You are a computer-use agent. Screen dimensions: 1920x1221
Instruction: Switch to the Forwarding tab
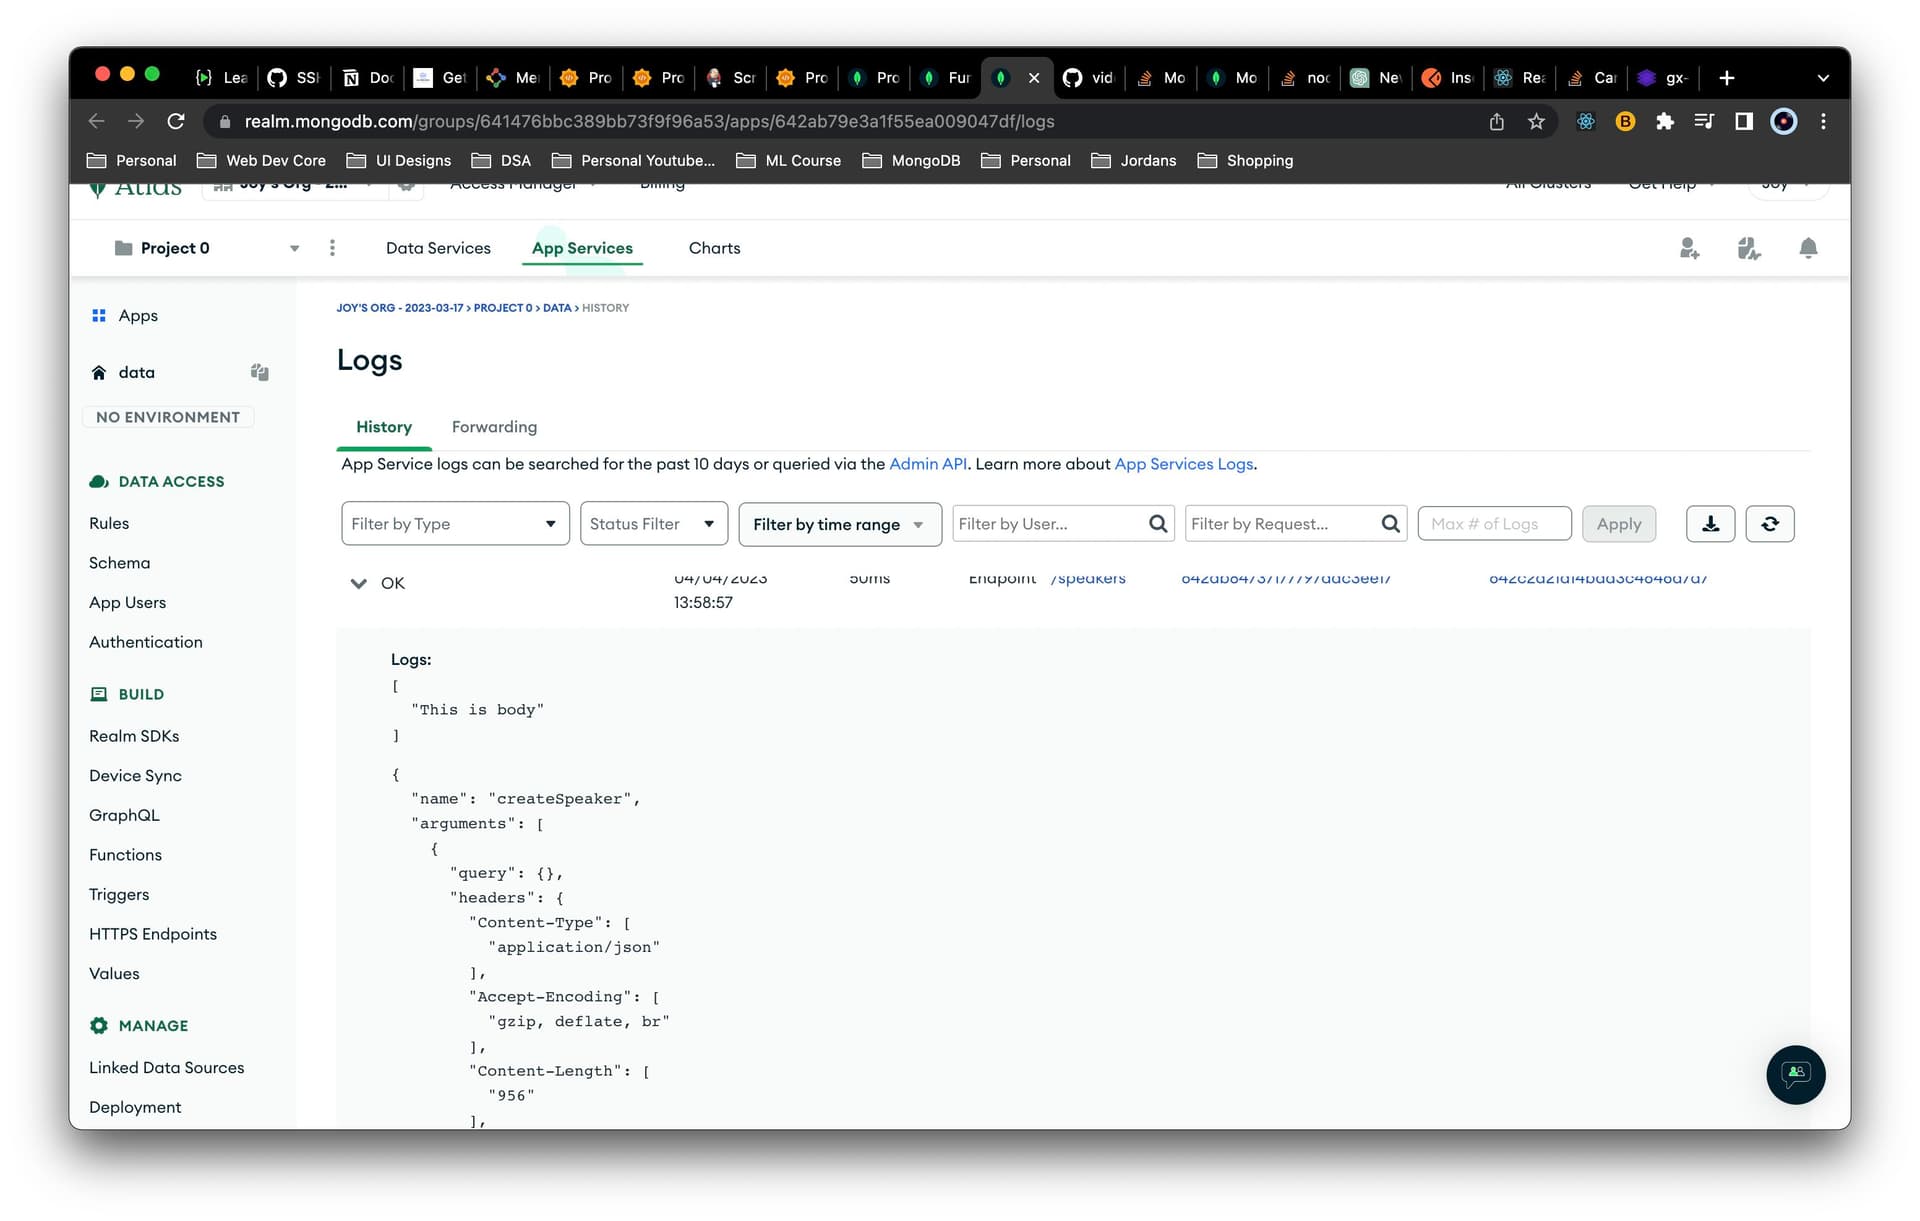click(494, 427)
